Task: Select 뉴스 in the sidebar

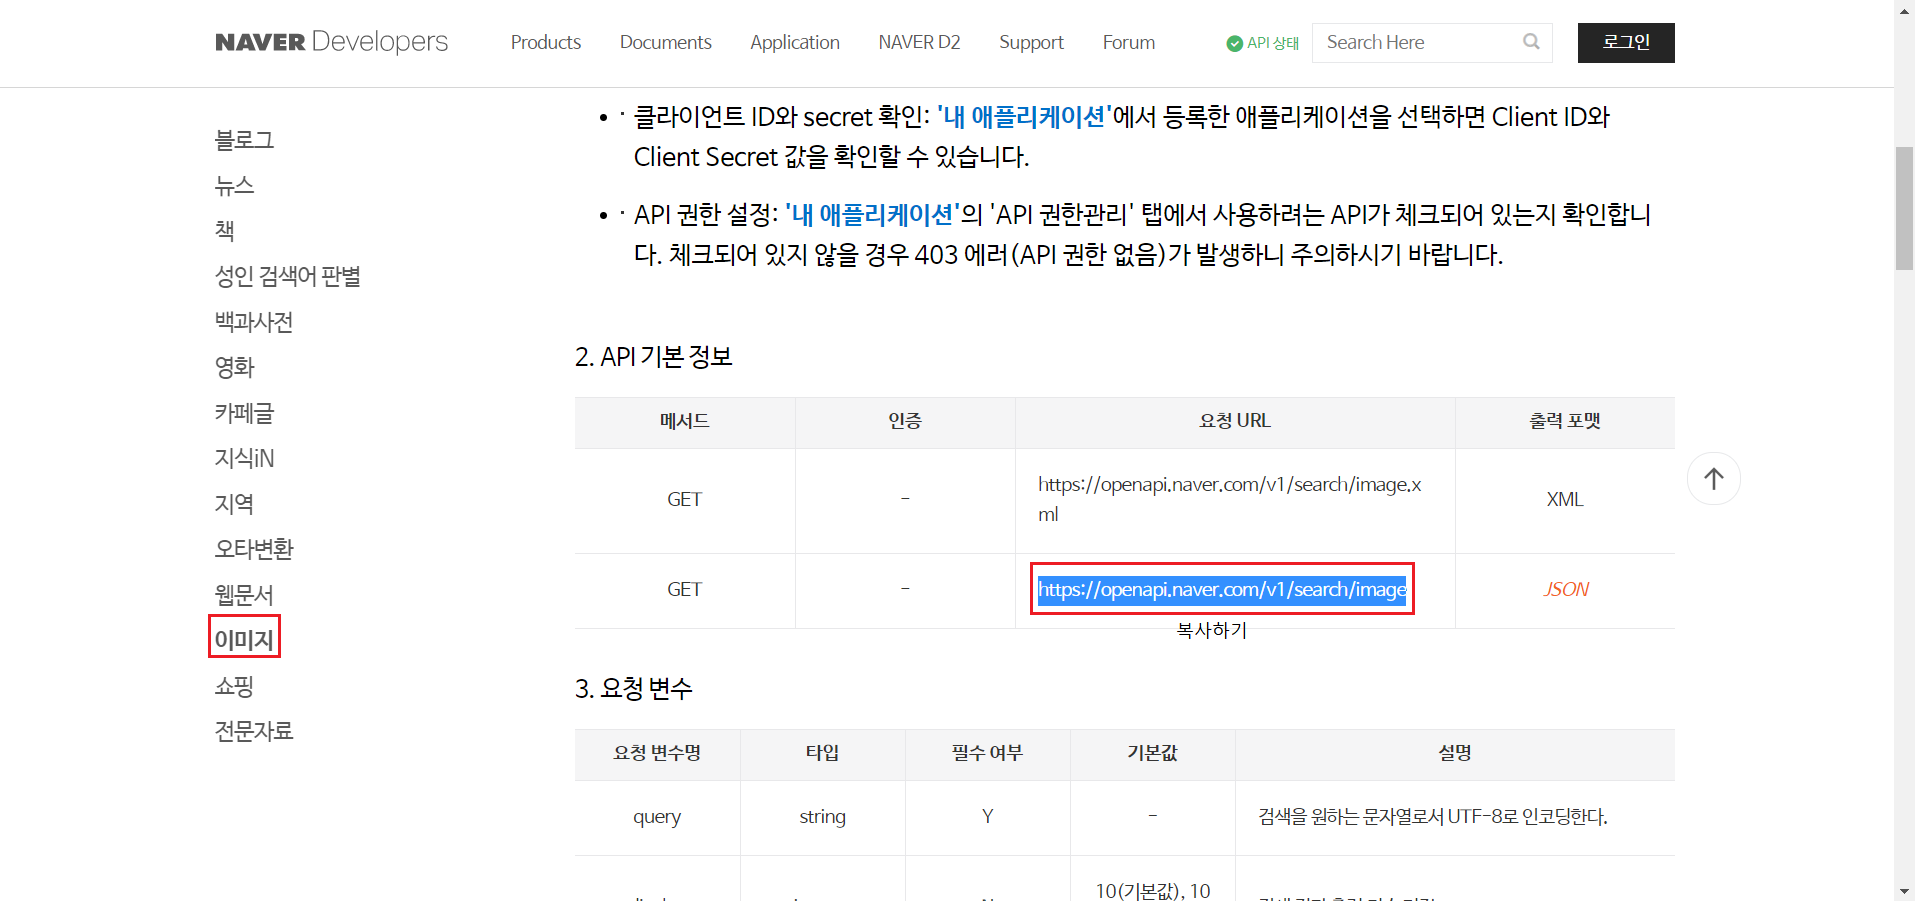Action: pos(234,185)
